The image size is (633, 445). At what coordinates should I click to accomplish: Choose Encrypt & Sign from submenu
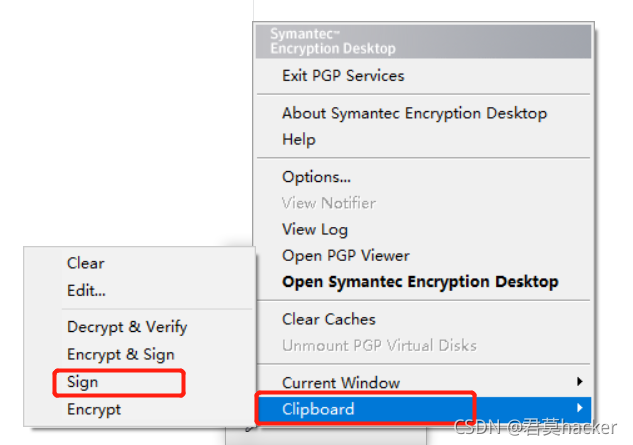click(139, 355)
